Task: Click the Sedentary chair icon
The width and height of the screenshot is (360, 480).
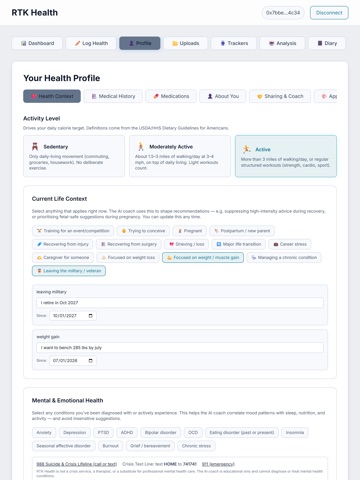Action: (35, 147)
